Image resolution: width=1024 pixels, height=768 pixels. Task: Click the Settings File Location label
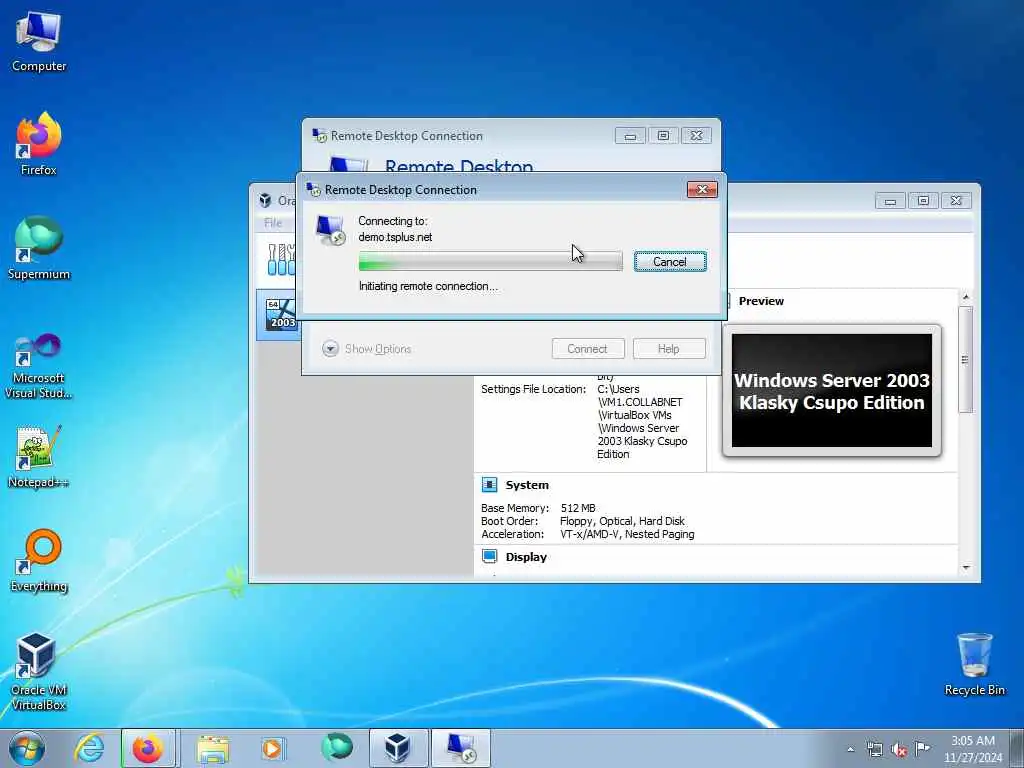[x=534, y=389]
